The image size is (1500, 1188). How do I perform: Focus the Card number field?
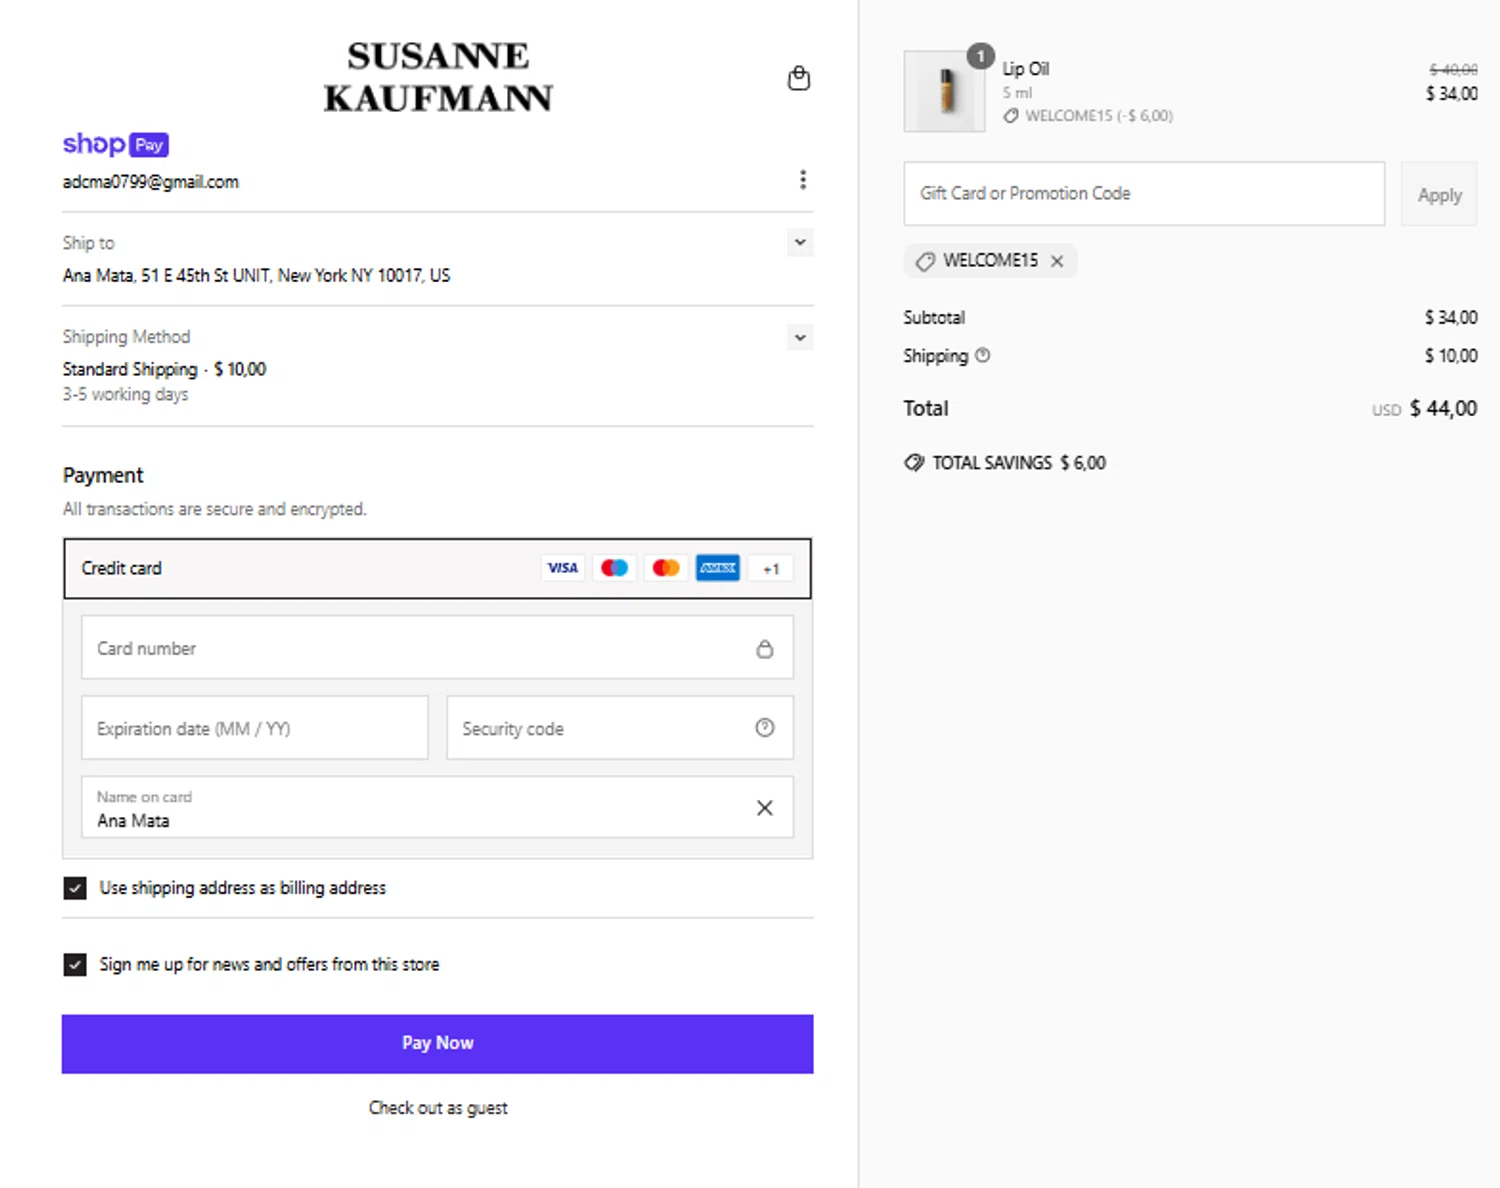437,648
